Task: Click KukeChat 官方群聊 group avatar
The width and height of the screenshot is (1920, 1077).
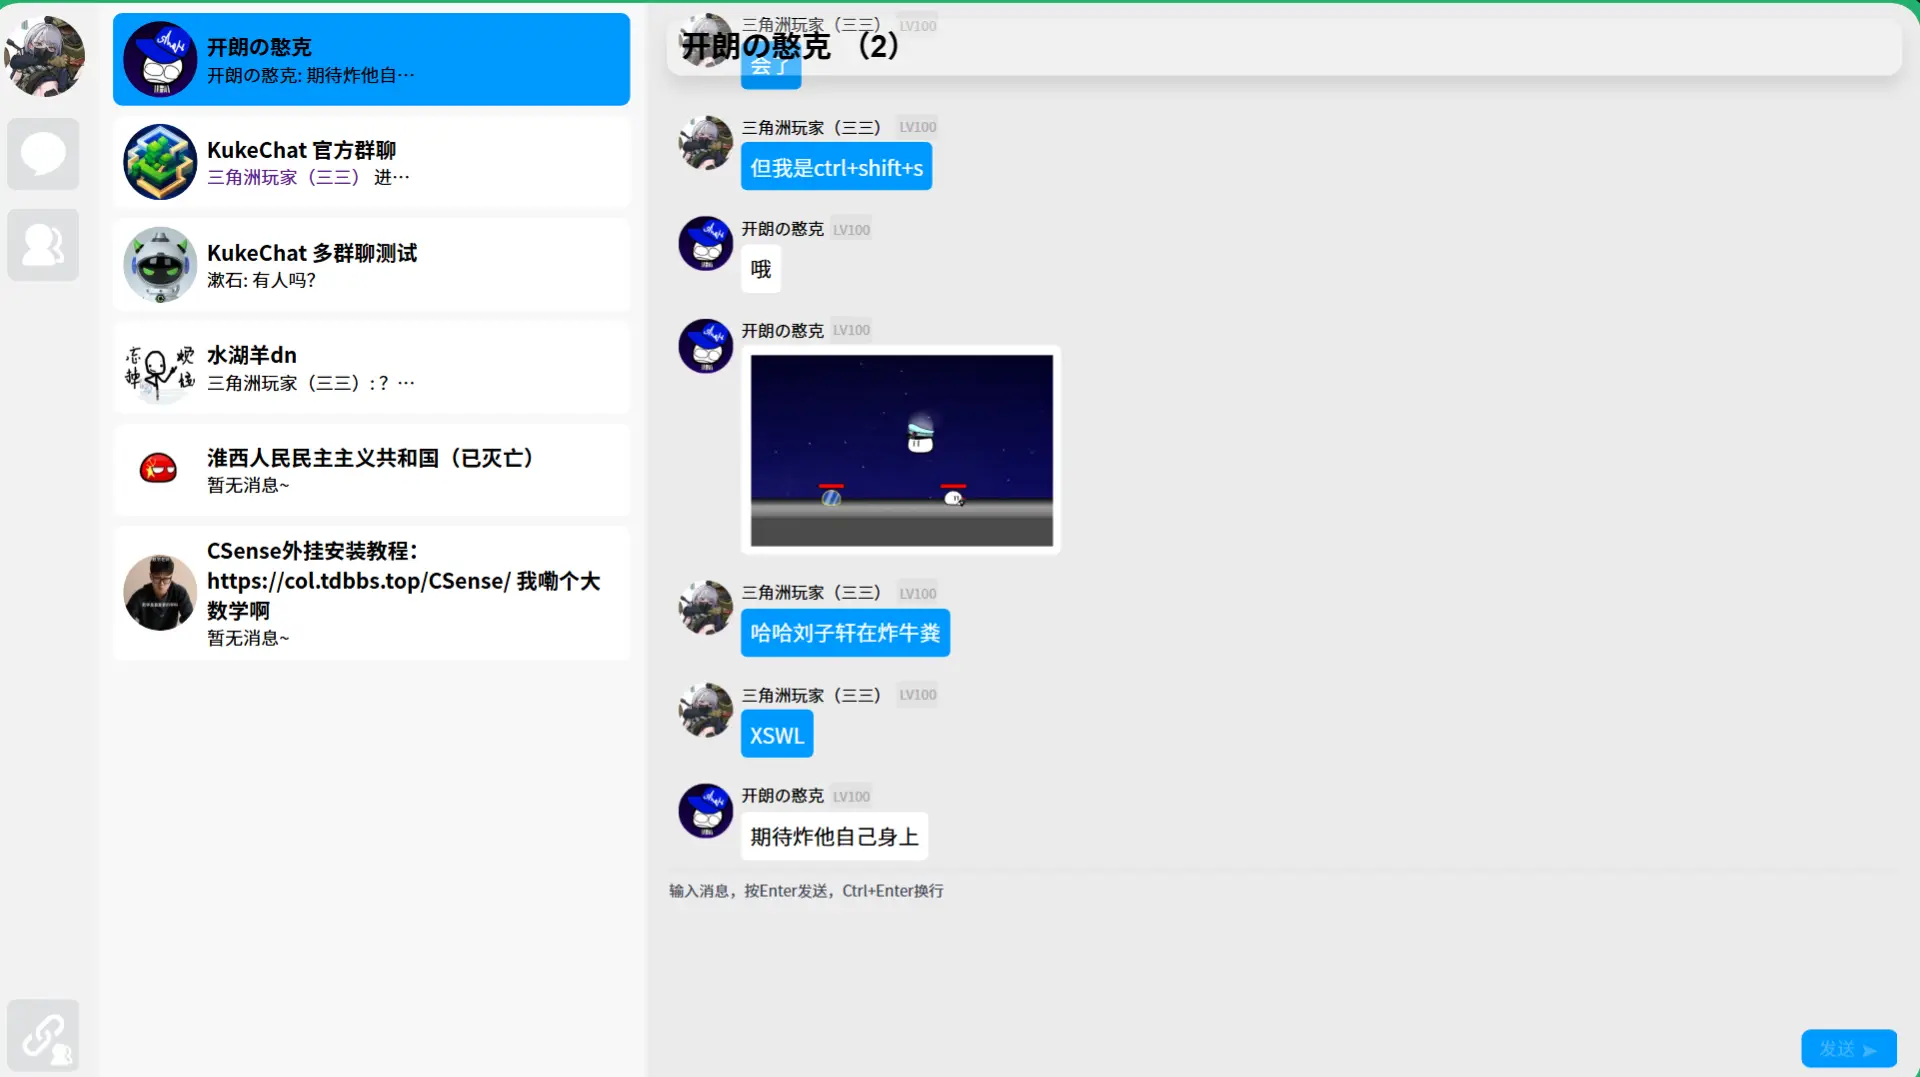Action: click(160, 162)
